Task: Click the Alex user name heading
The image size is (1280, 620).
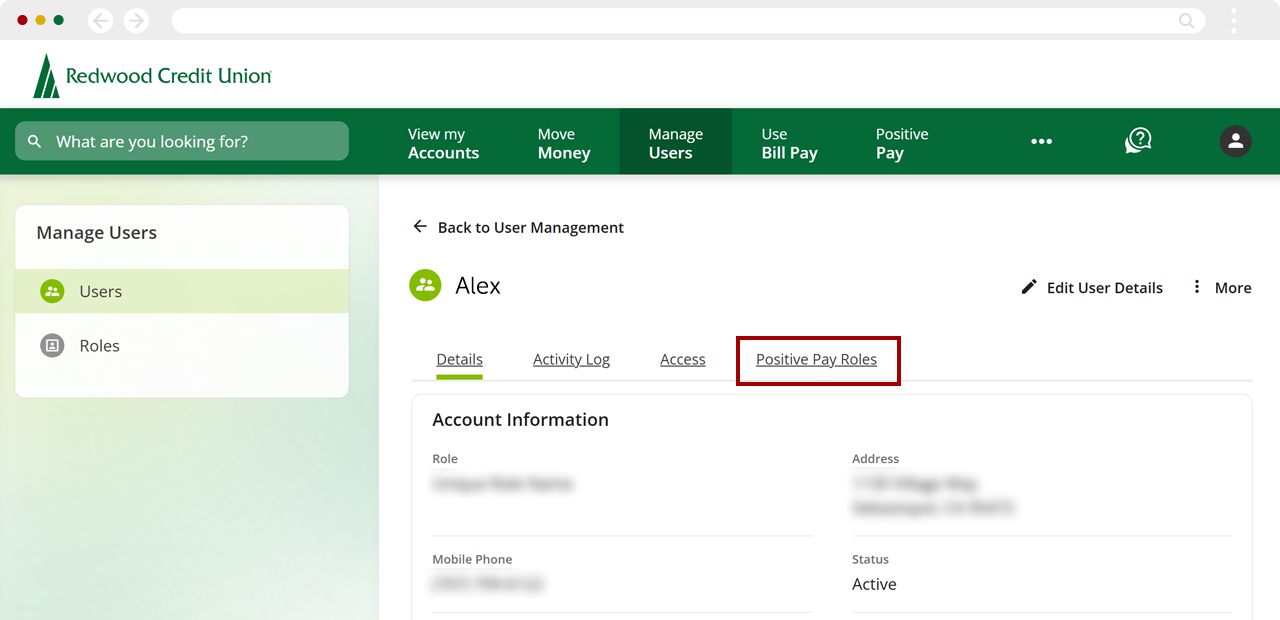Action: pyautogui.click(x=478, y=285)
